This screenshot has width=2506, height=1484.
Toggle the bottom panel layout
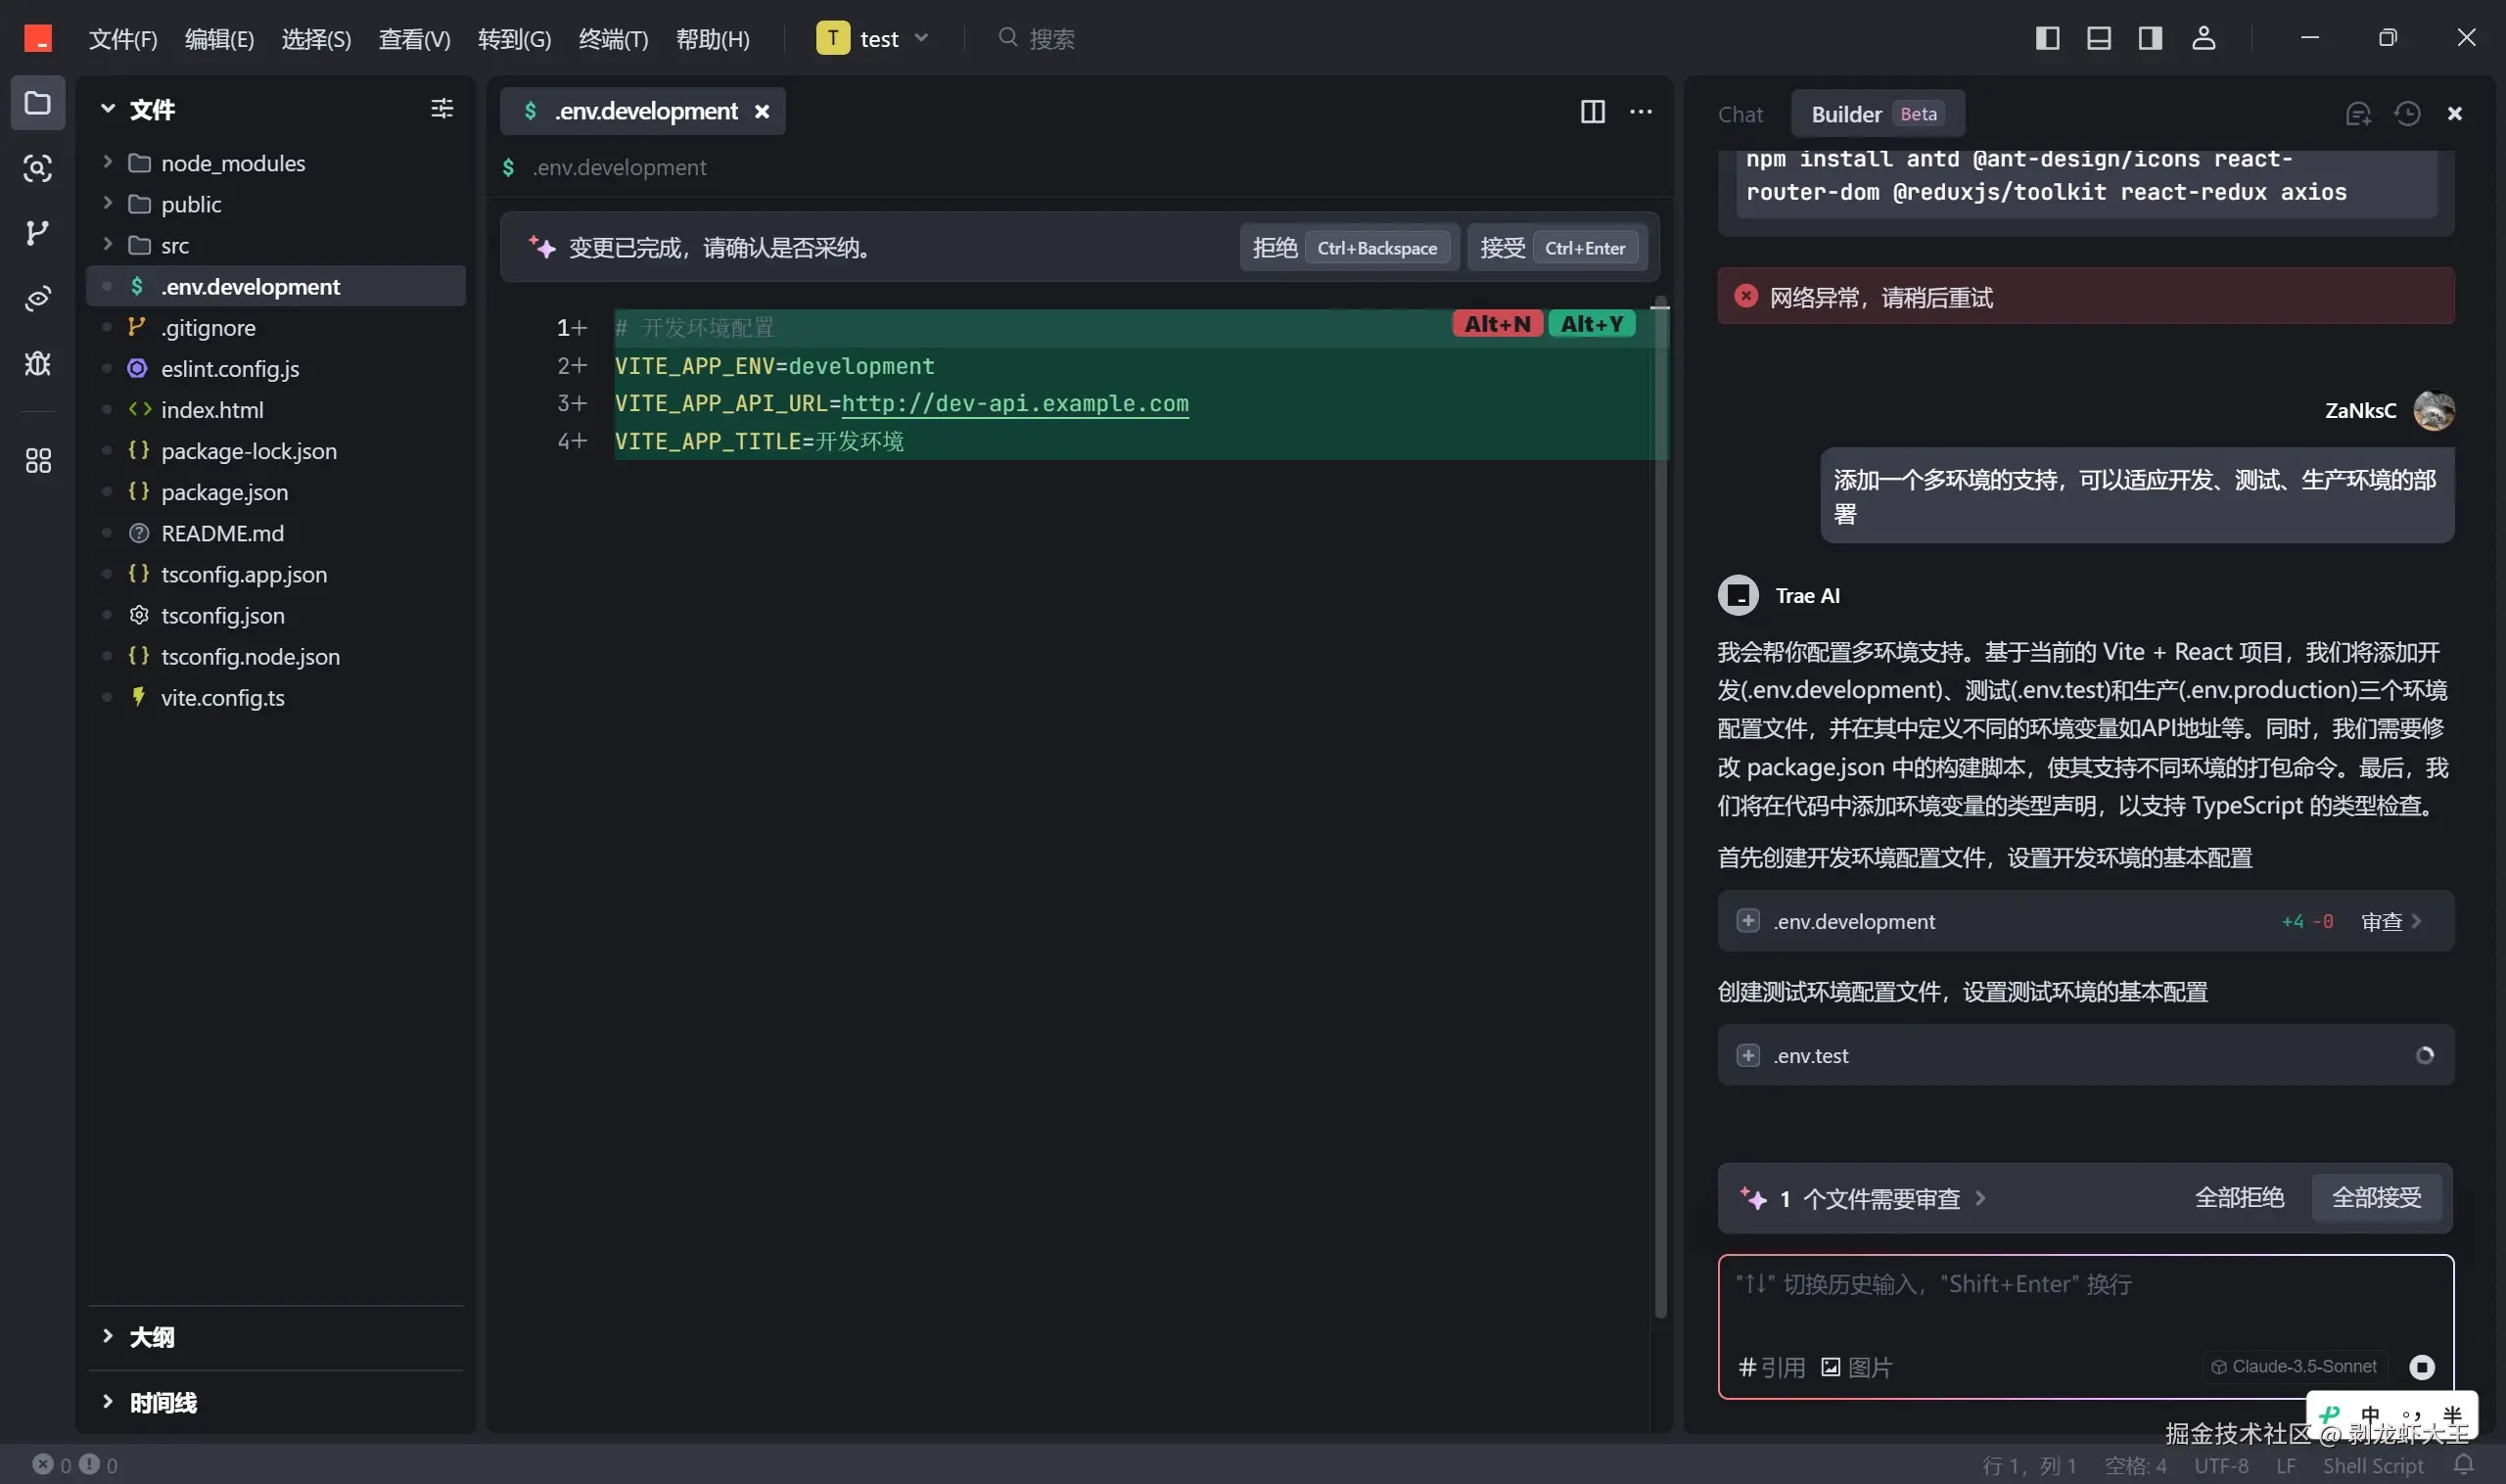2098,38
